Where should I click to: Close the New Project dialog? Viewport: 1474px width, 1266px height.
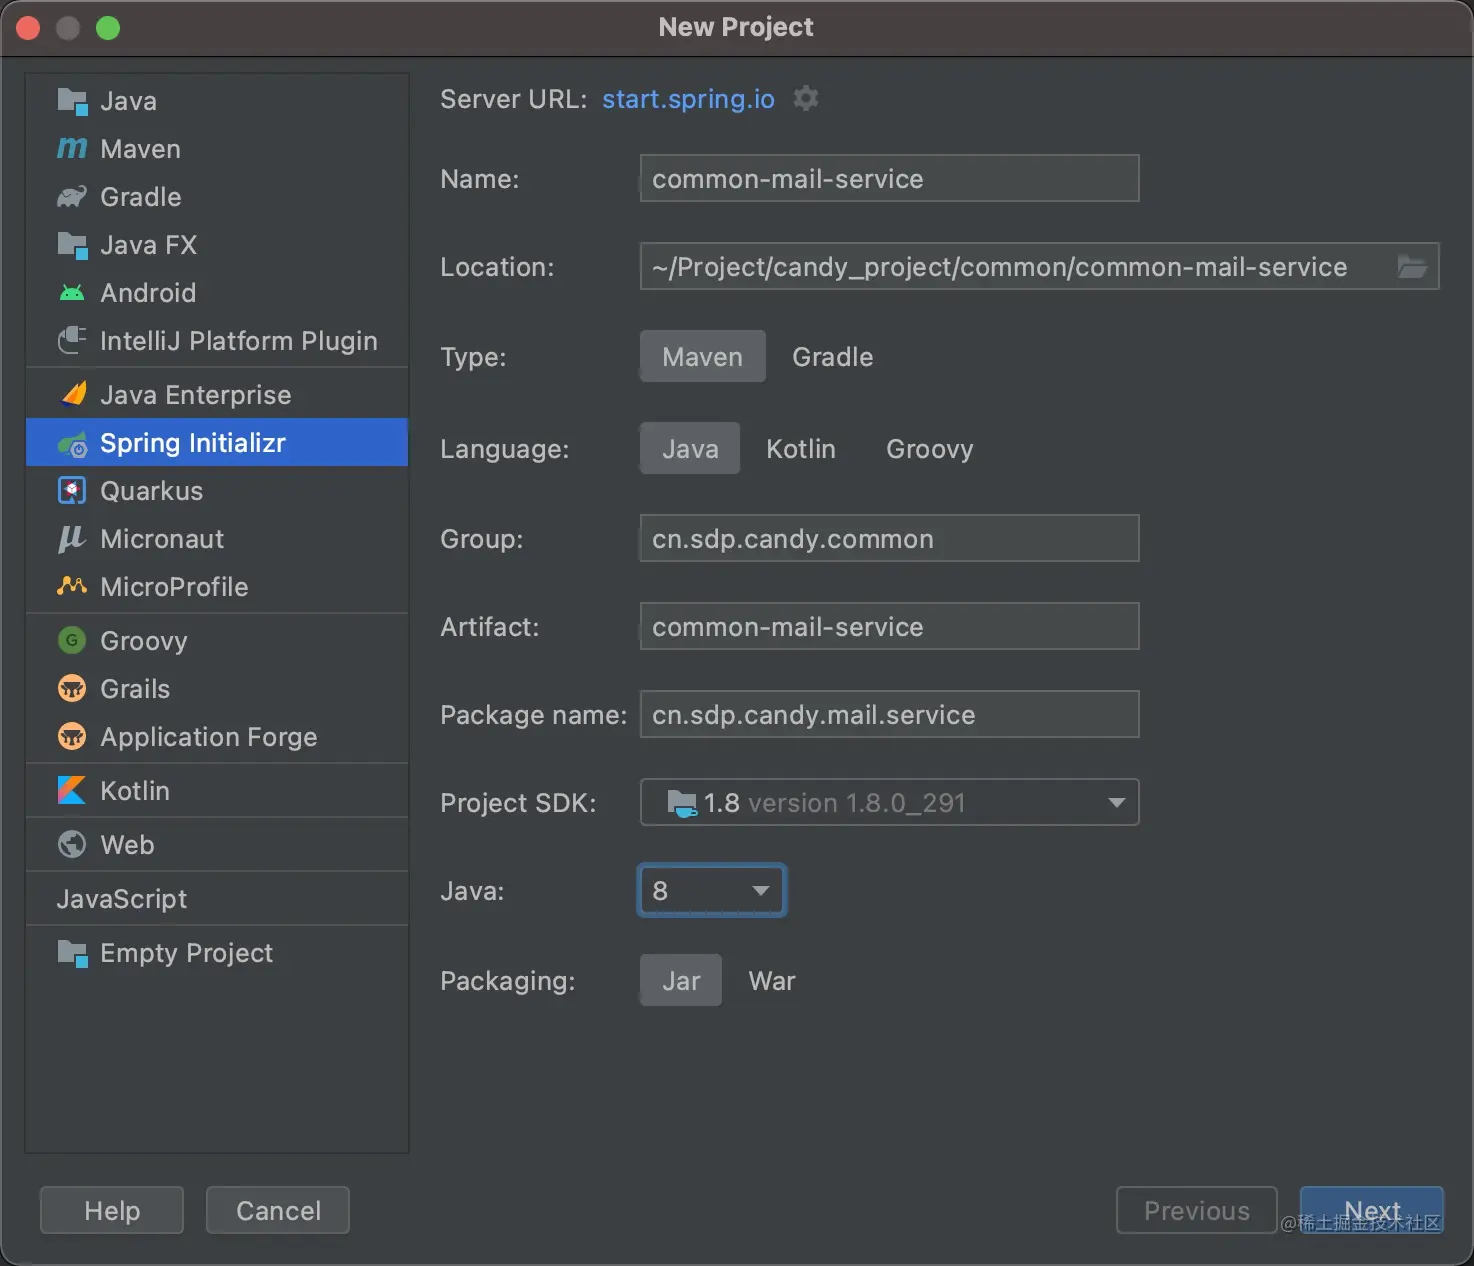pos(28,28)
